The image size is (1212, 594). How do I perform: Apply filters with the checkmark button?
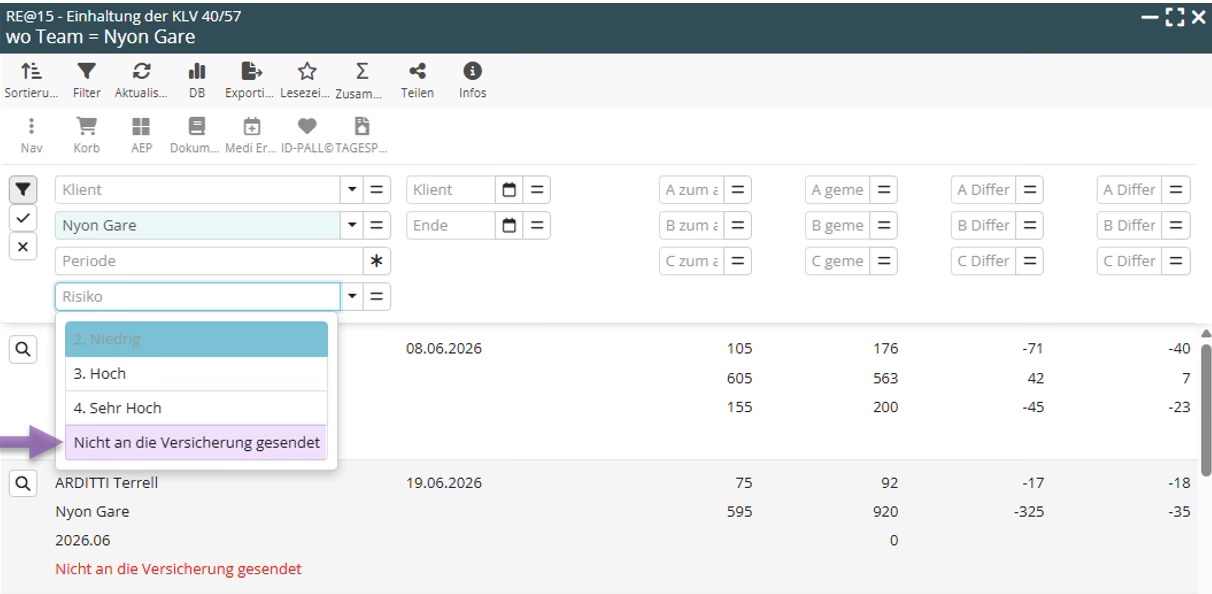click(x=23, y=217)
